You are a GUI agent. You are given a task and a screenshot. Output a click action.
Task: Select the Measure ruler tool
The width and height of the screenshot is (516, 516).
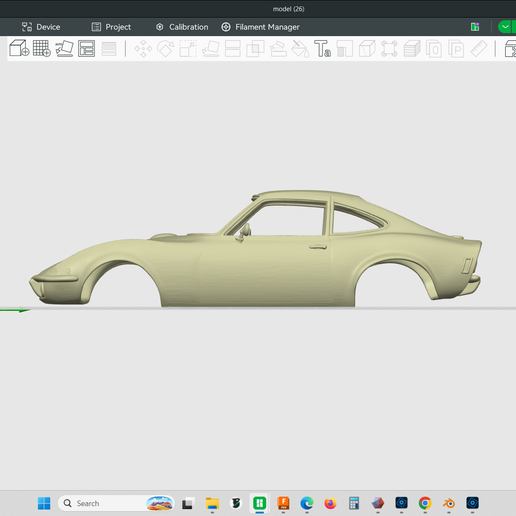(x=479, y=49)
